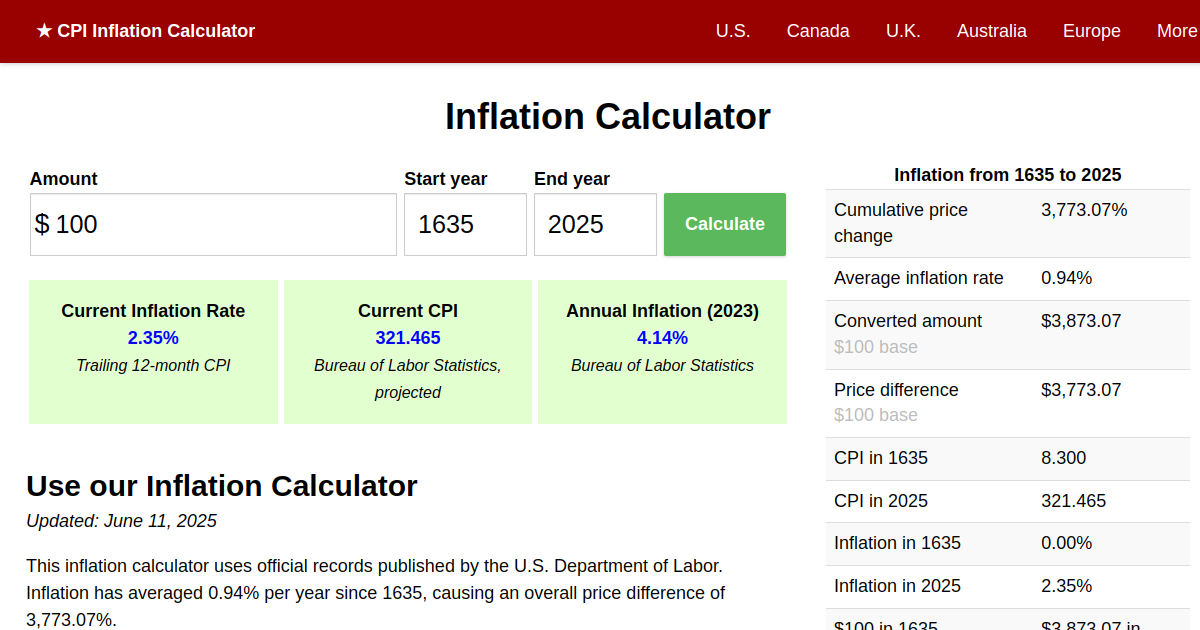
Task: Select the End year field showing 2025
Action: [595, 225]
